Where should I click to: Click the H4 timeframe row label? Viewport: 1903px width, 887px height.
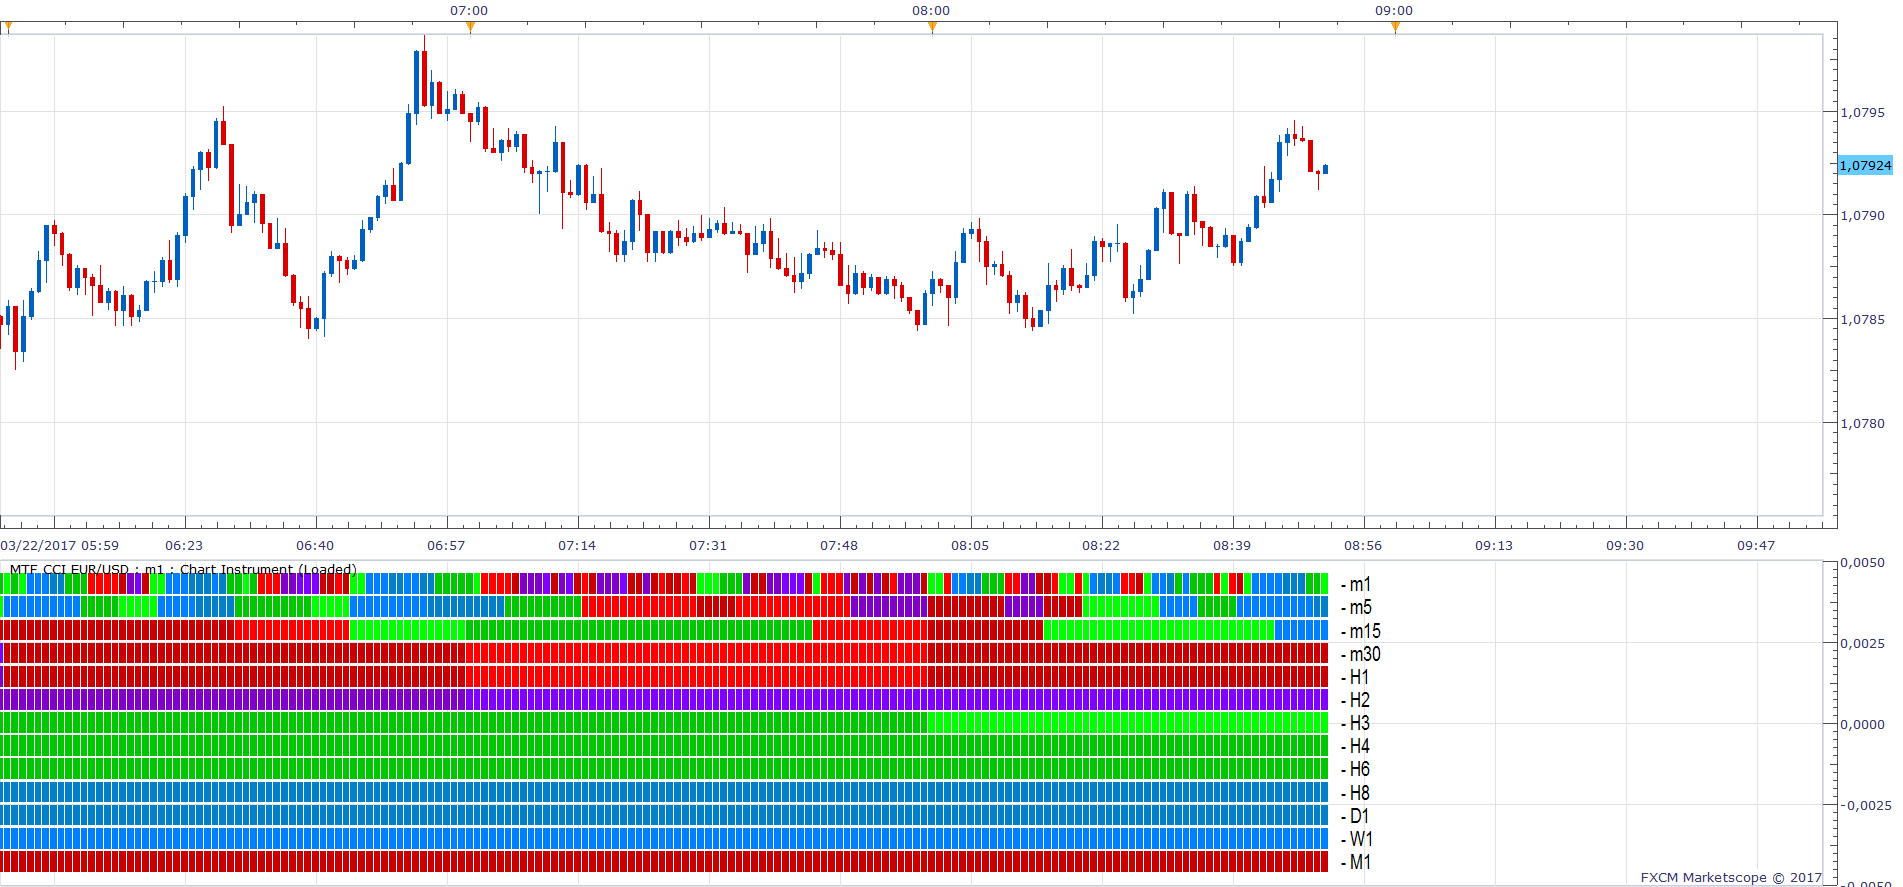[x=1356, y=746]
